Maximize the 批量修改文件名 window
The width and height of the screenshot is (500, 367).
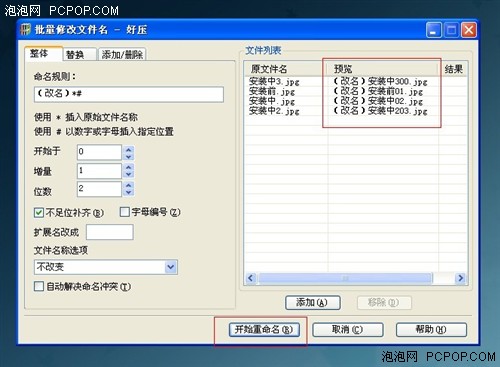point(452,30)
